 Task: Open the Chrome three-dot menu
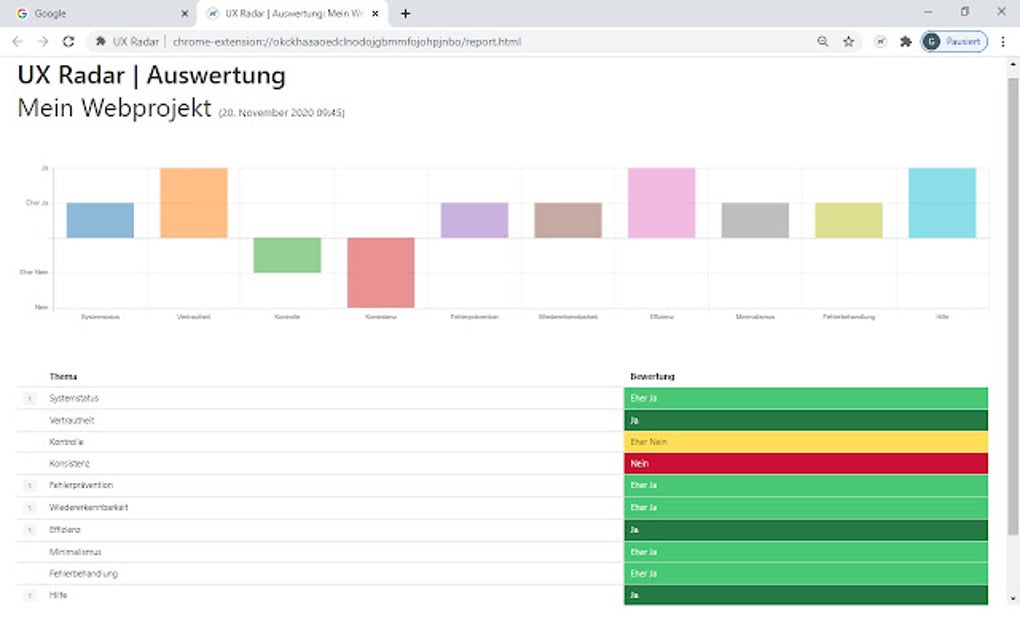point(1002,42)
